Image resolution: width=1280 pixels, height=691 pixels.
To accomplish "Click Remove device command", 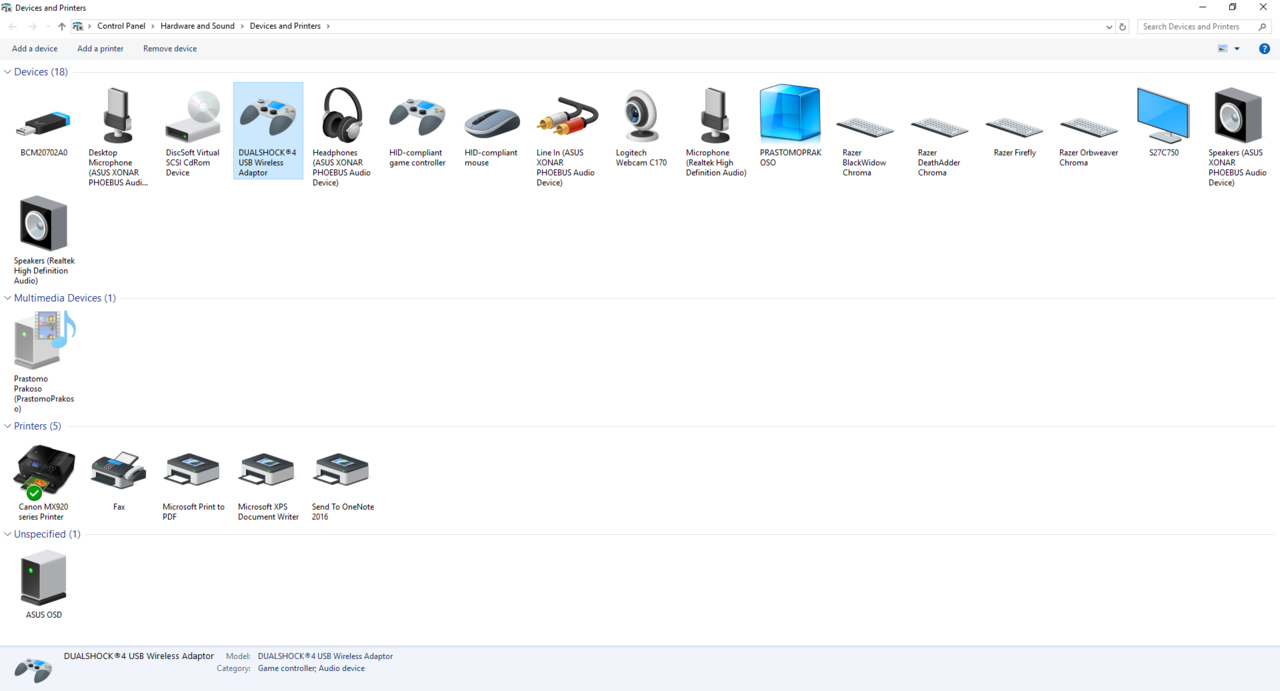I will point(170,49).
